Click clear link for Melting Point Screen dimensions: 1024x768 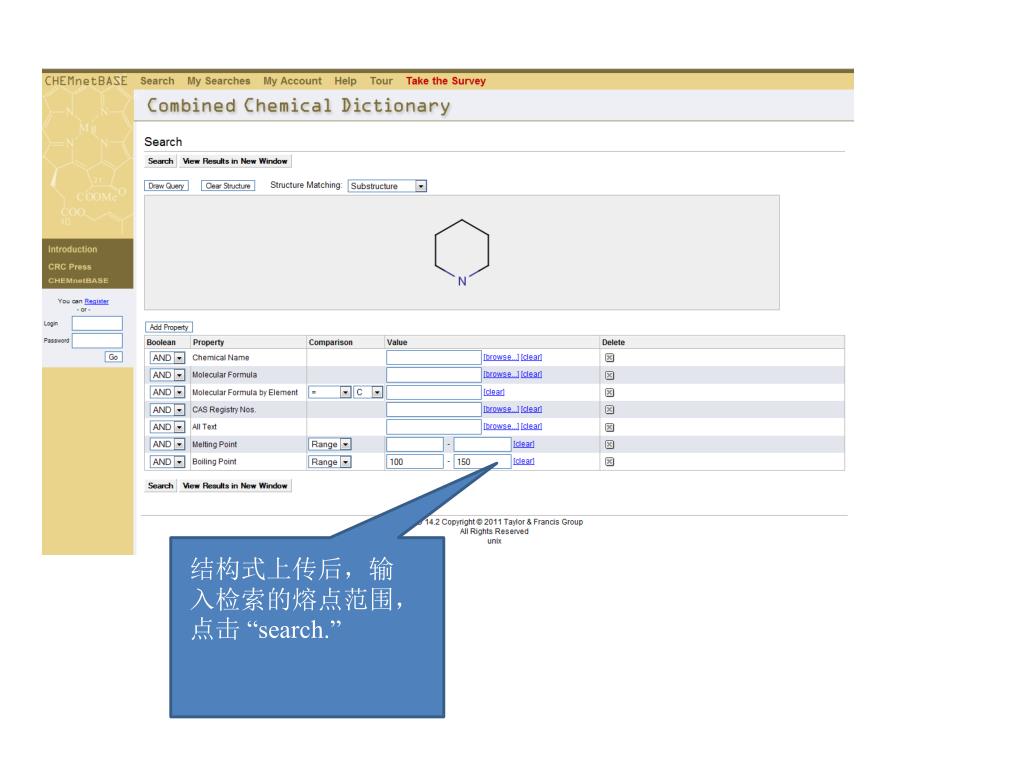(524, 444)
